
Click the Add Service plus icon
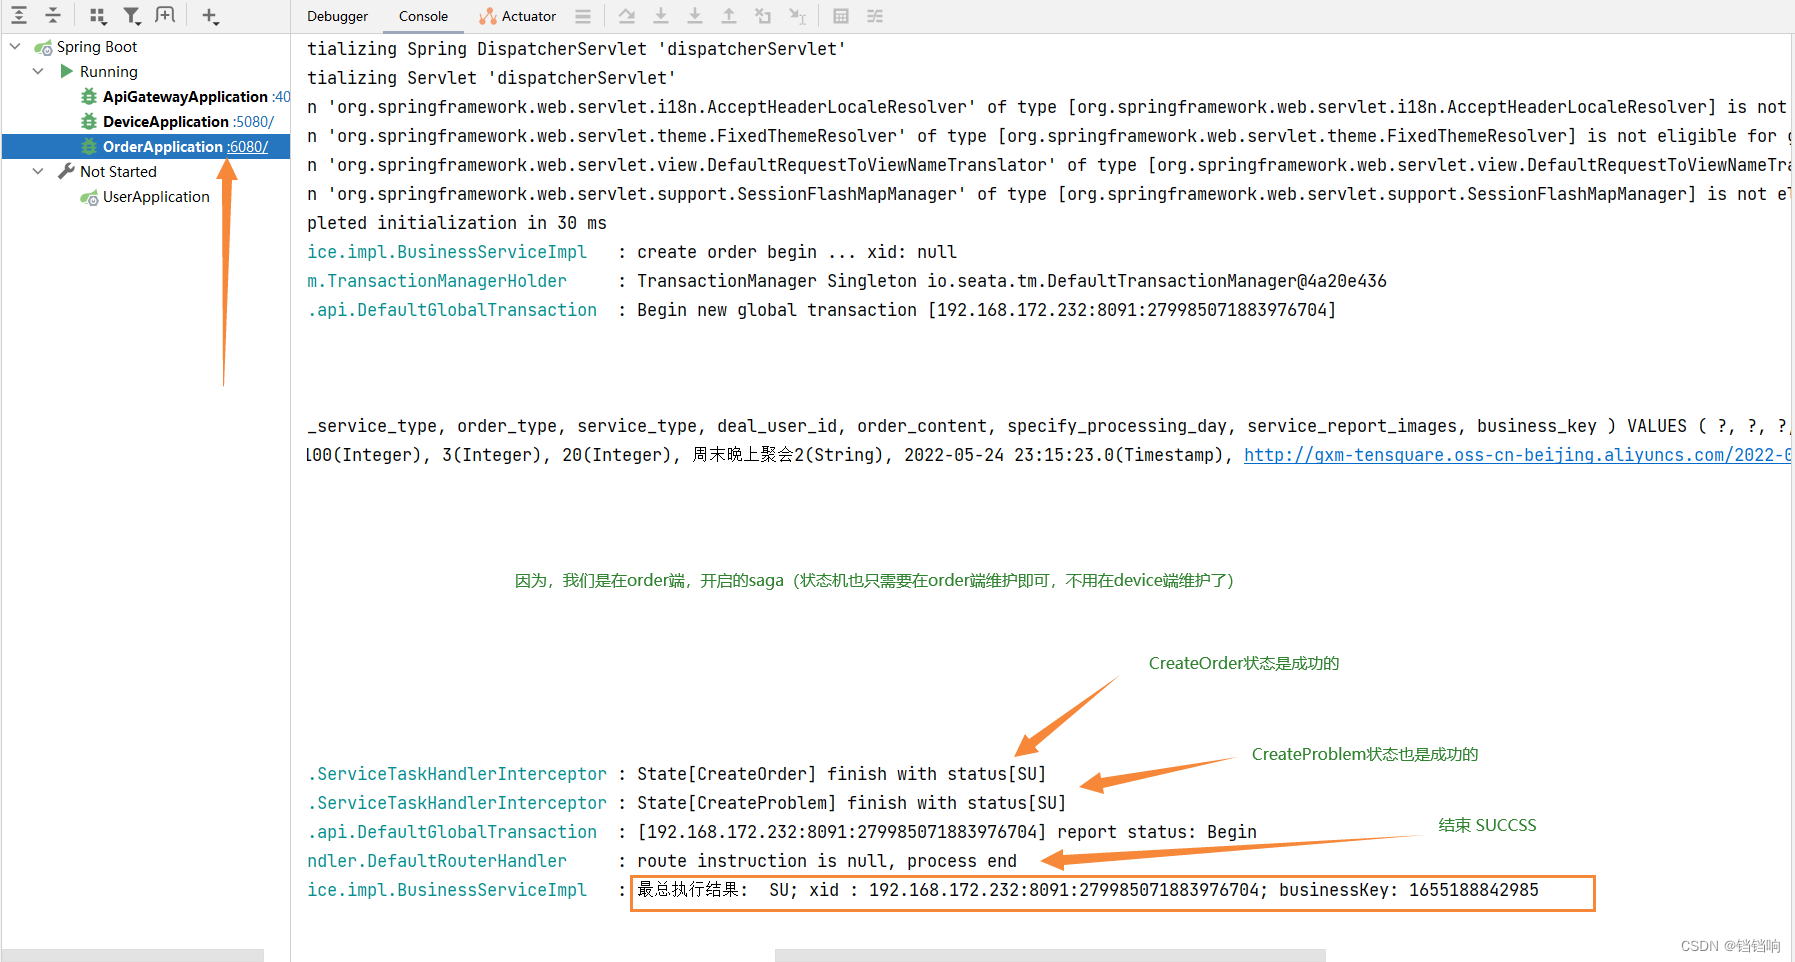pos(210,15)
